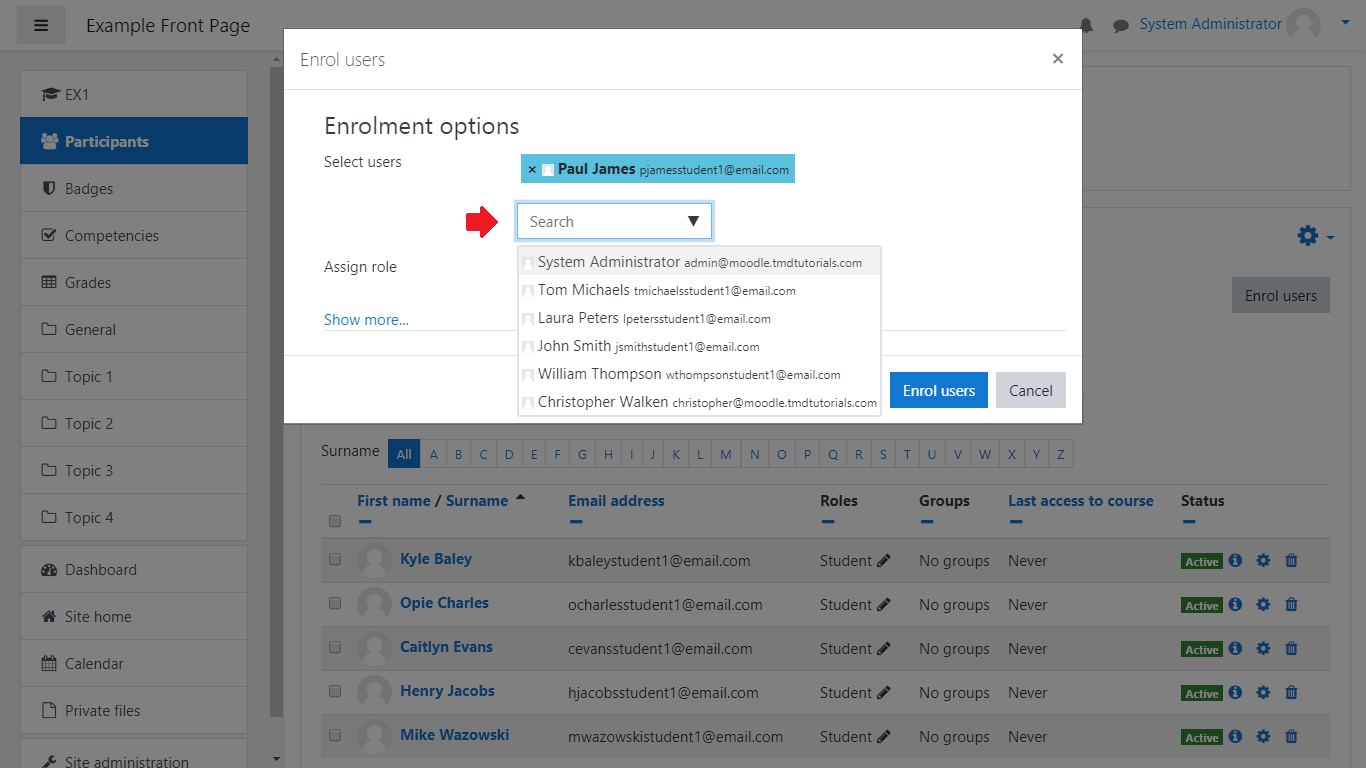Toggle the hamburger side menu button
The height and width of the screenshot is (768, 1366).
click(41, 25)
